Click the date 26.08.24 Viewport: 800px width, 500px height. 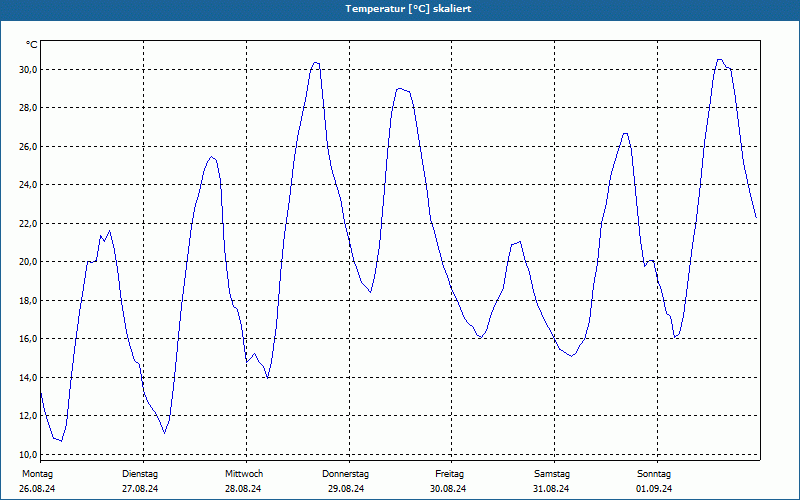[37, 489]
